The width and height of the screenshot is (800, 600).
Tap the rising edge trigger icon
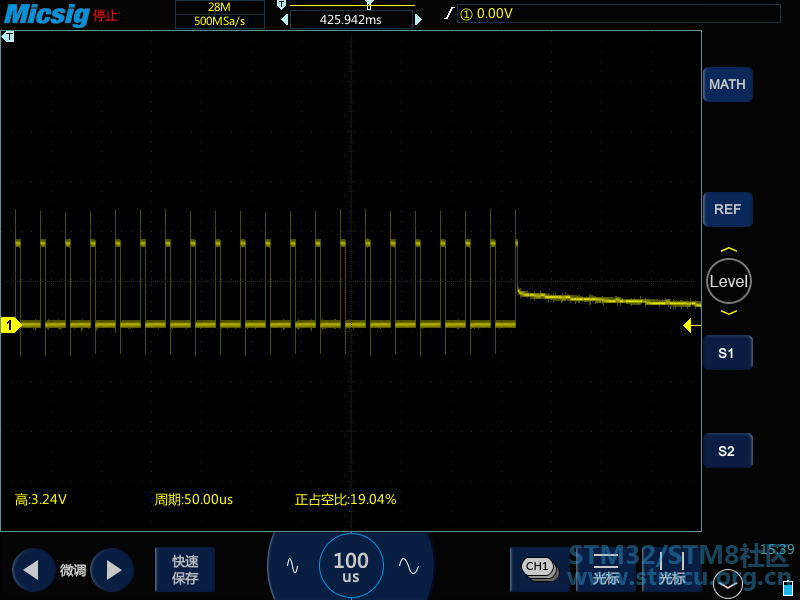pos(448,13)
